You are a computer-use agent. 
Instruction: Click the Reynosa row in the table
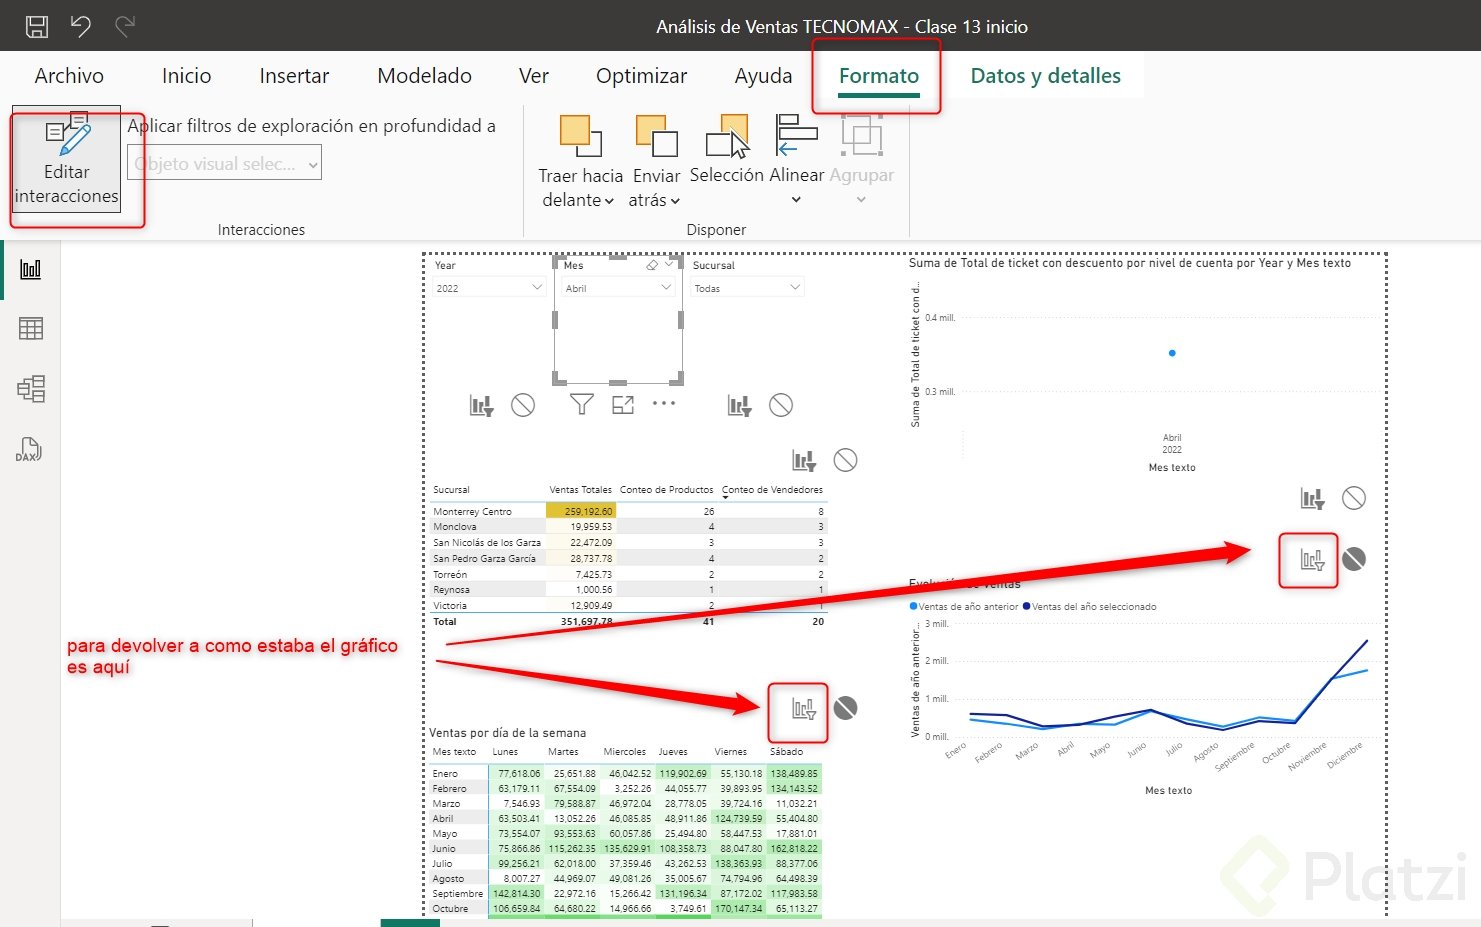pyautogui.click(x=630, y=590)
